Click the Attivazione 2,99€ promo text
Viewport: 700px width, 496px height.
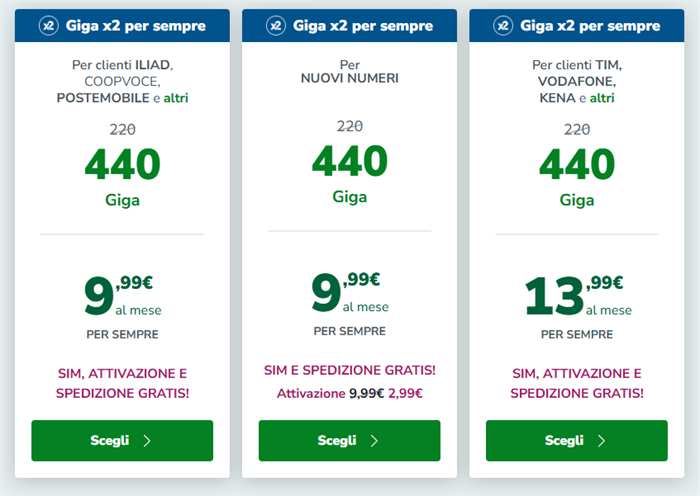click(350, 393)
